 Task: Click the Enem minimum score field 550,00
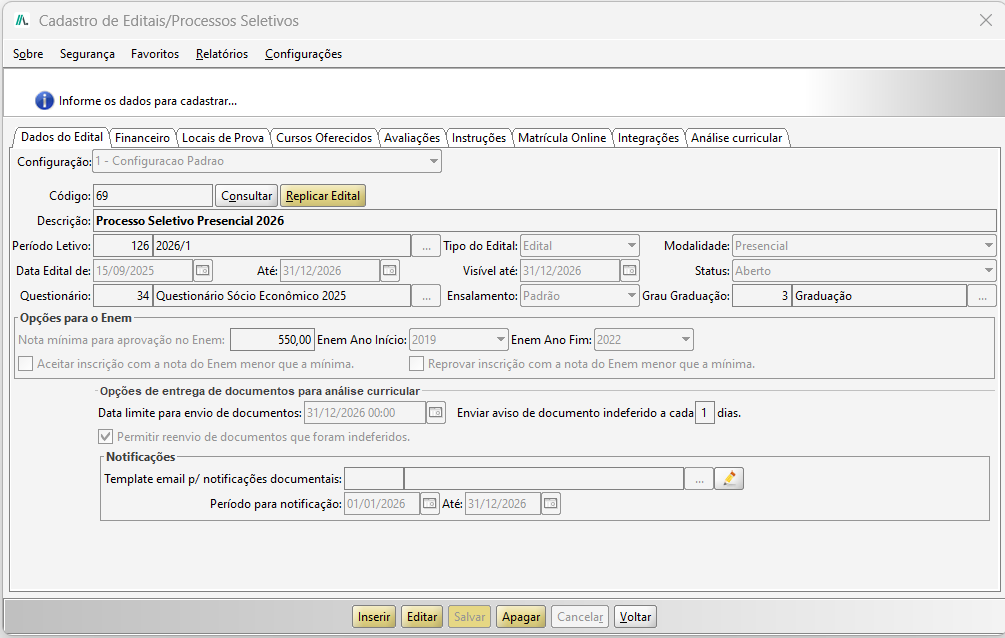click(272, 340)
